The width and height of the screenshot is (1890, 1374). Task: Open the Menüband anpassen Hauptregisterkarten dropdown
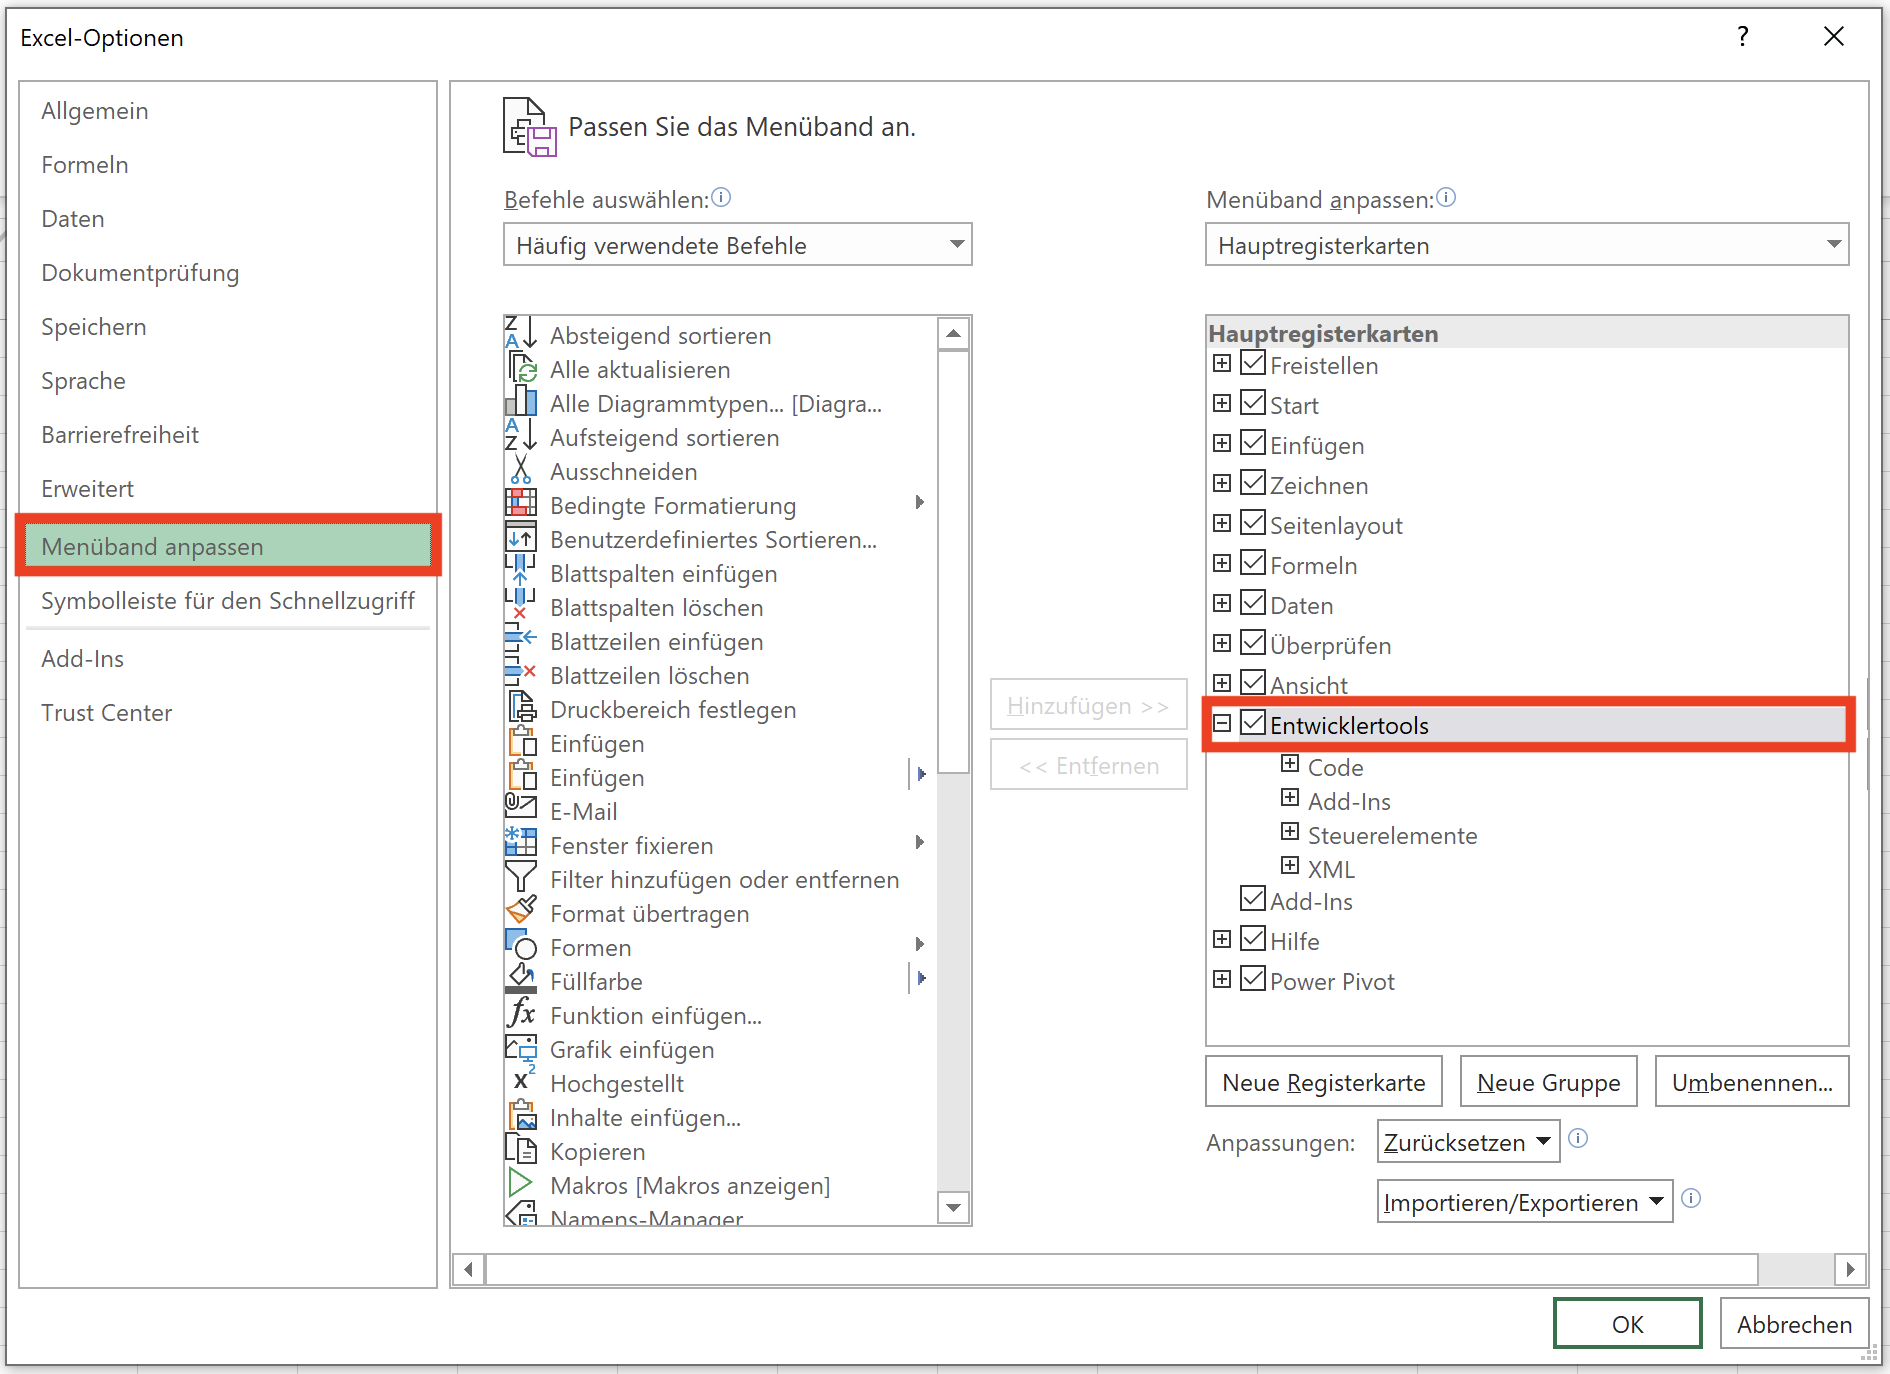tap(1527, 245)
